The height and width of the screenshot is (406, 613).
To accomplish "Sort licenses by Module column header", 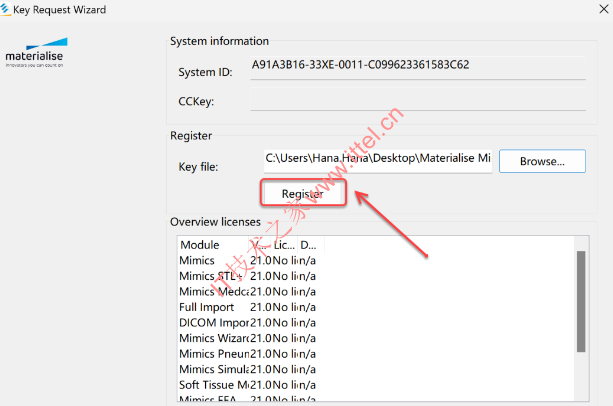I will click(213, 245).
